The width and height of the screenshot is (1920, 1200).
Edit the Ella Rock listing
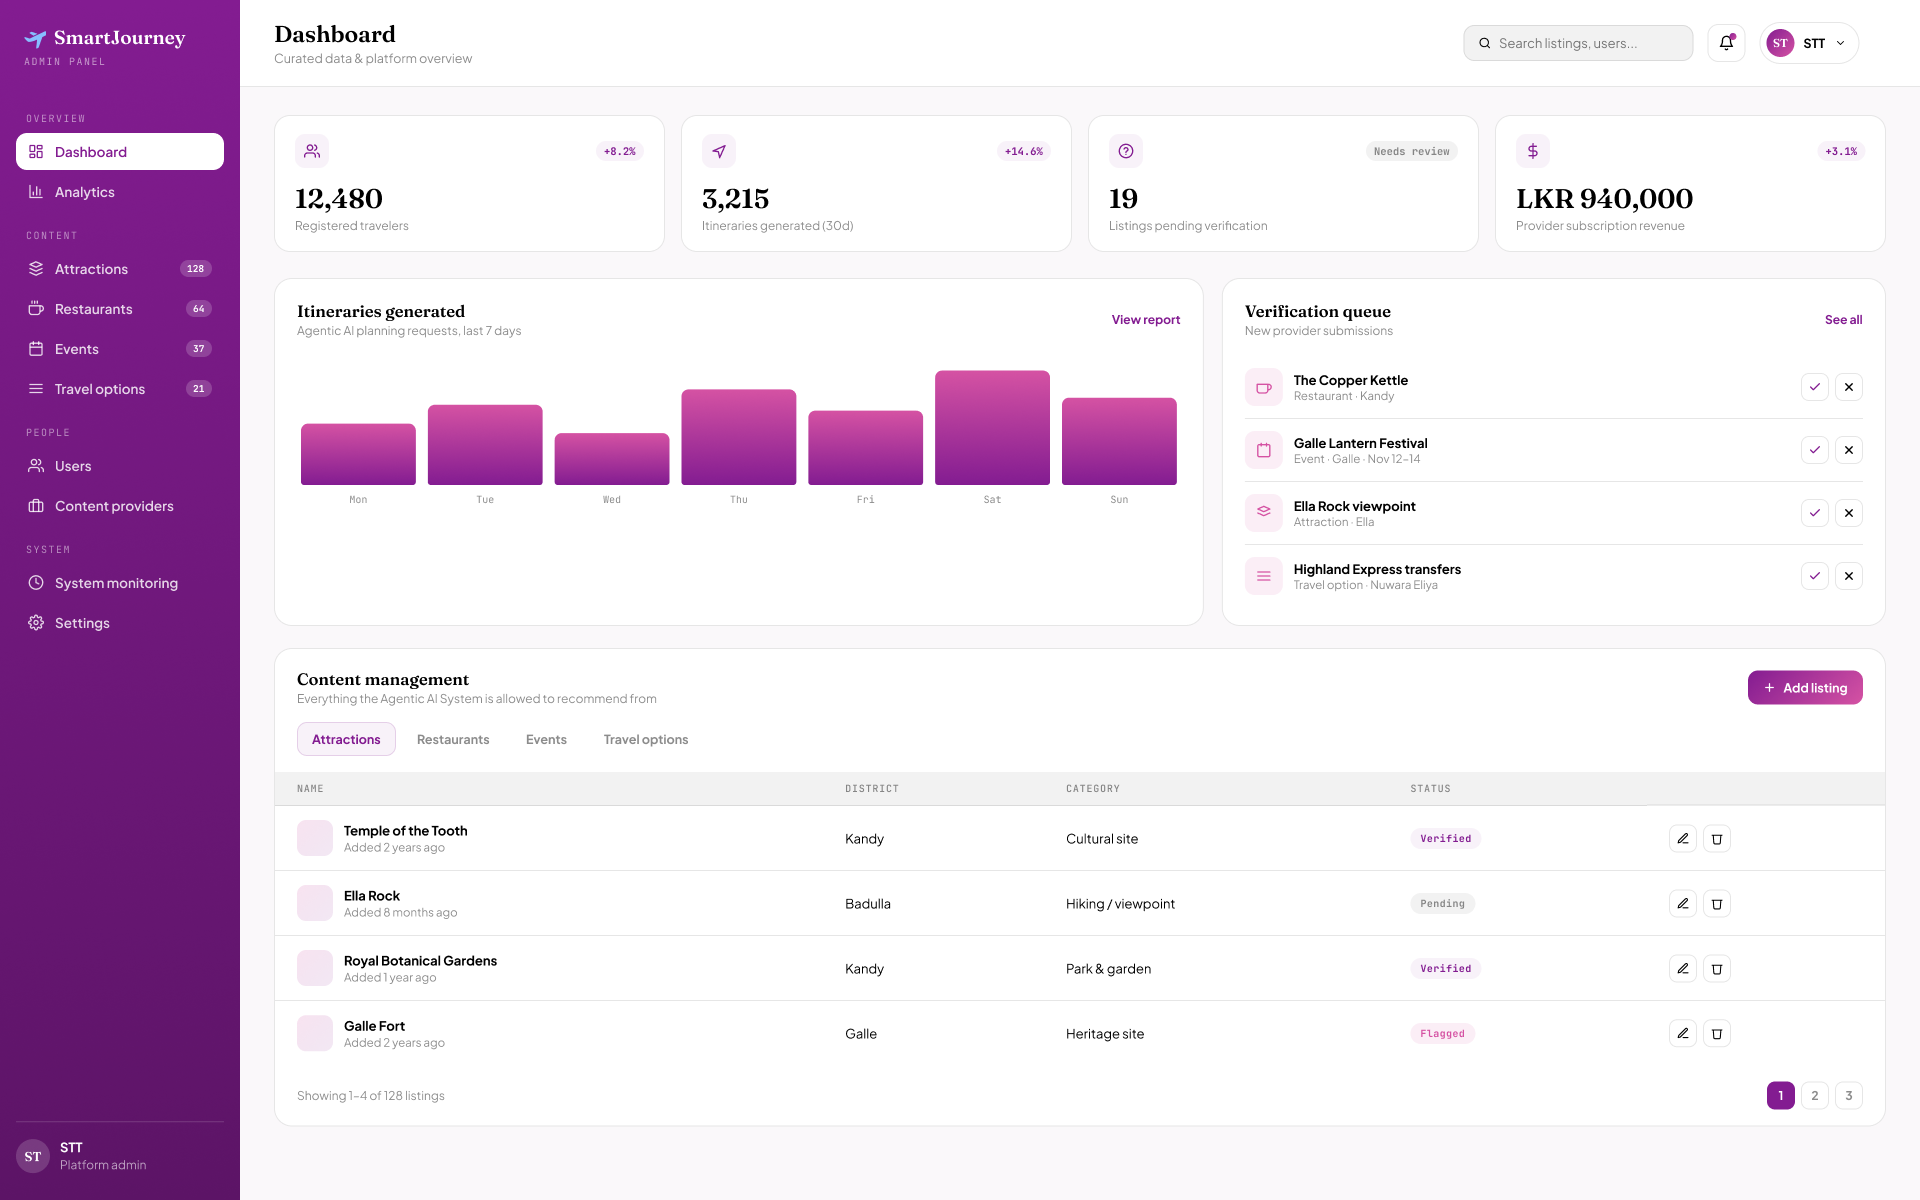1682,904
